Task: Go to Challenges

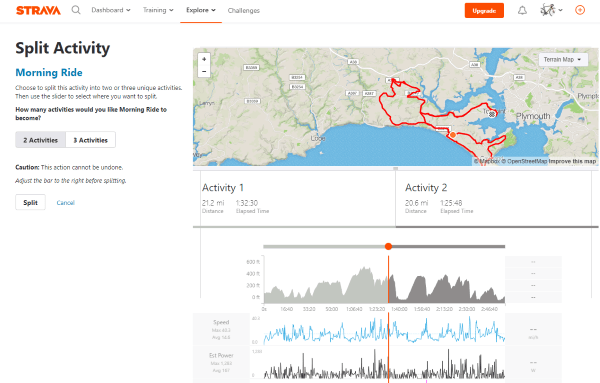Action: pos(244,11)
